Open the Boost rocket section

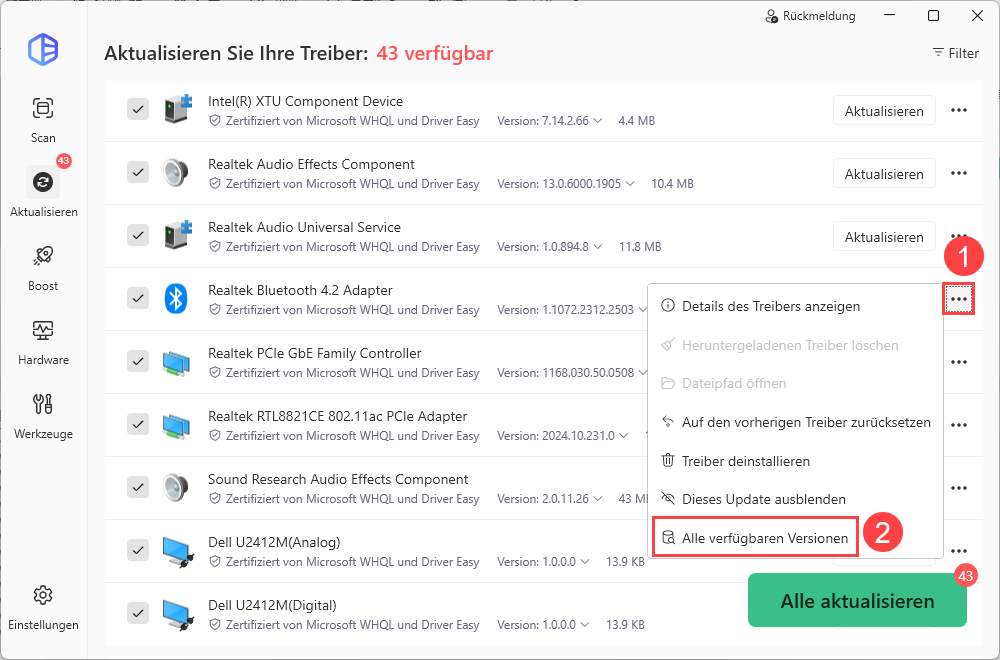click(x=43, y=267)
